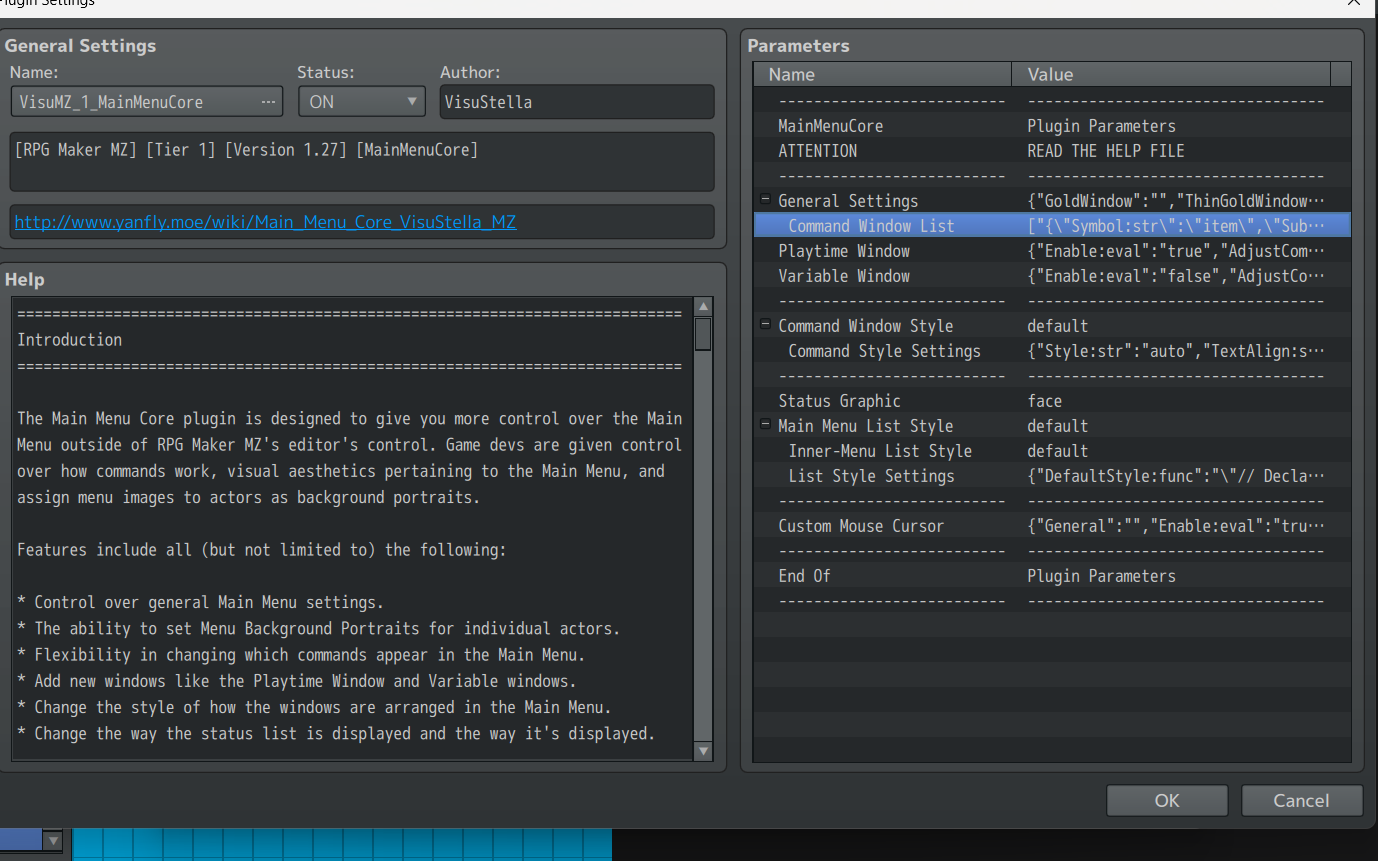Image resolution: width=1378 pixels, height=861 pixels.
Task: Open plugin picker via Name field ellipsis
Action: point(268,102)
